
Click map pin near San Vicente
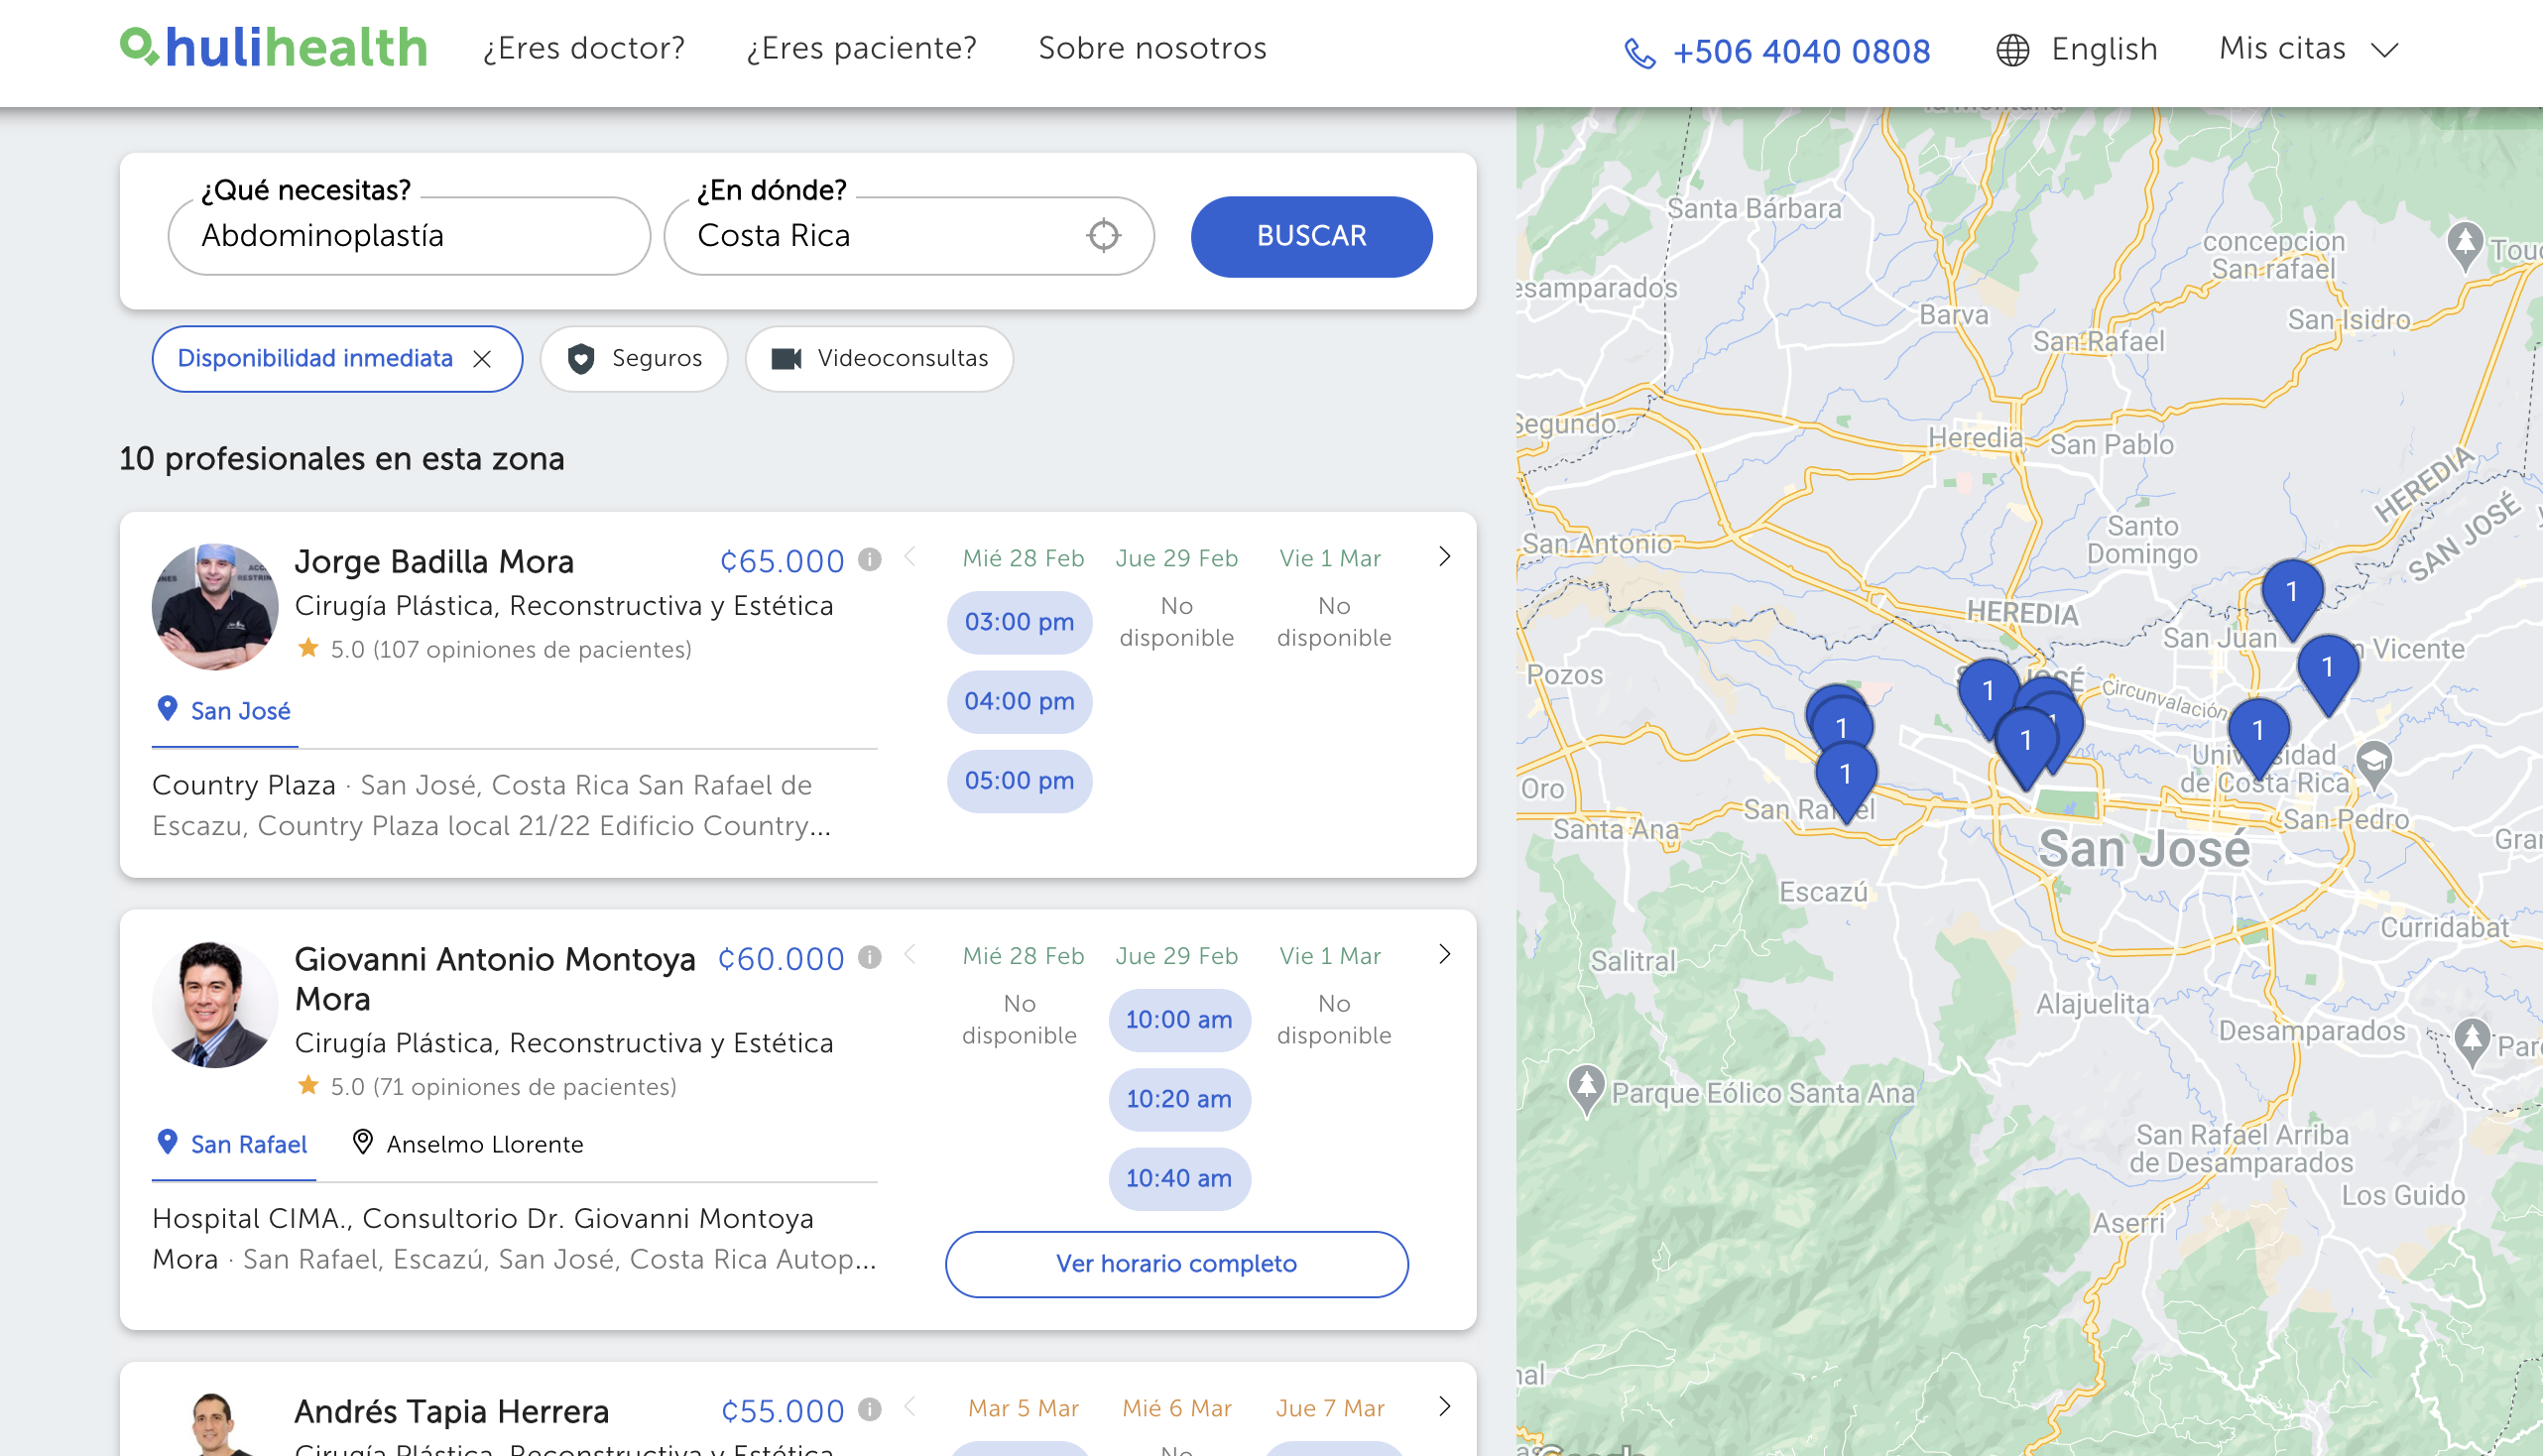coord(2327,670)
